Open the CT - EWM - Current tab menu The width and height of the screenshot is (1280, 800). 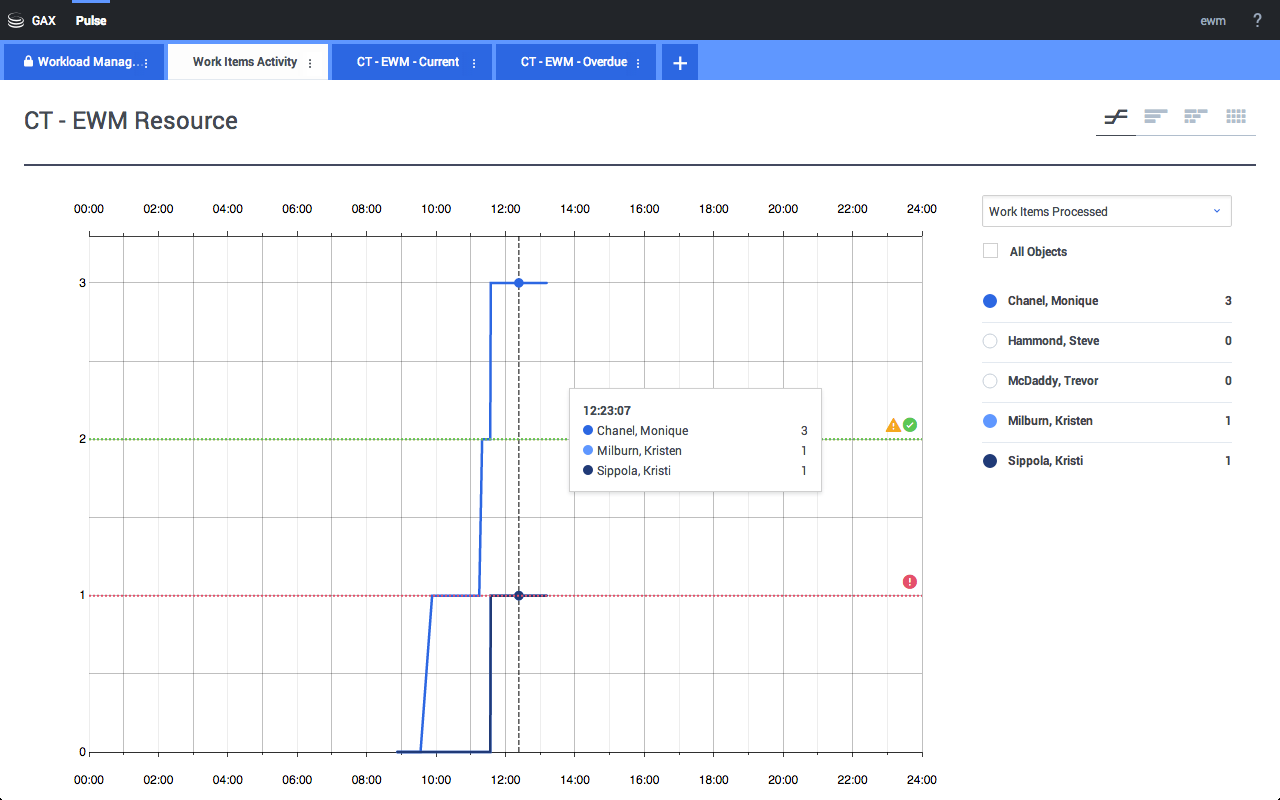[474, 63]
